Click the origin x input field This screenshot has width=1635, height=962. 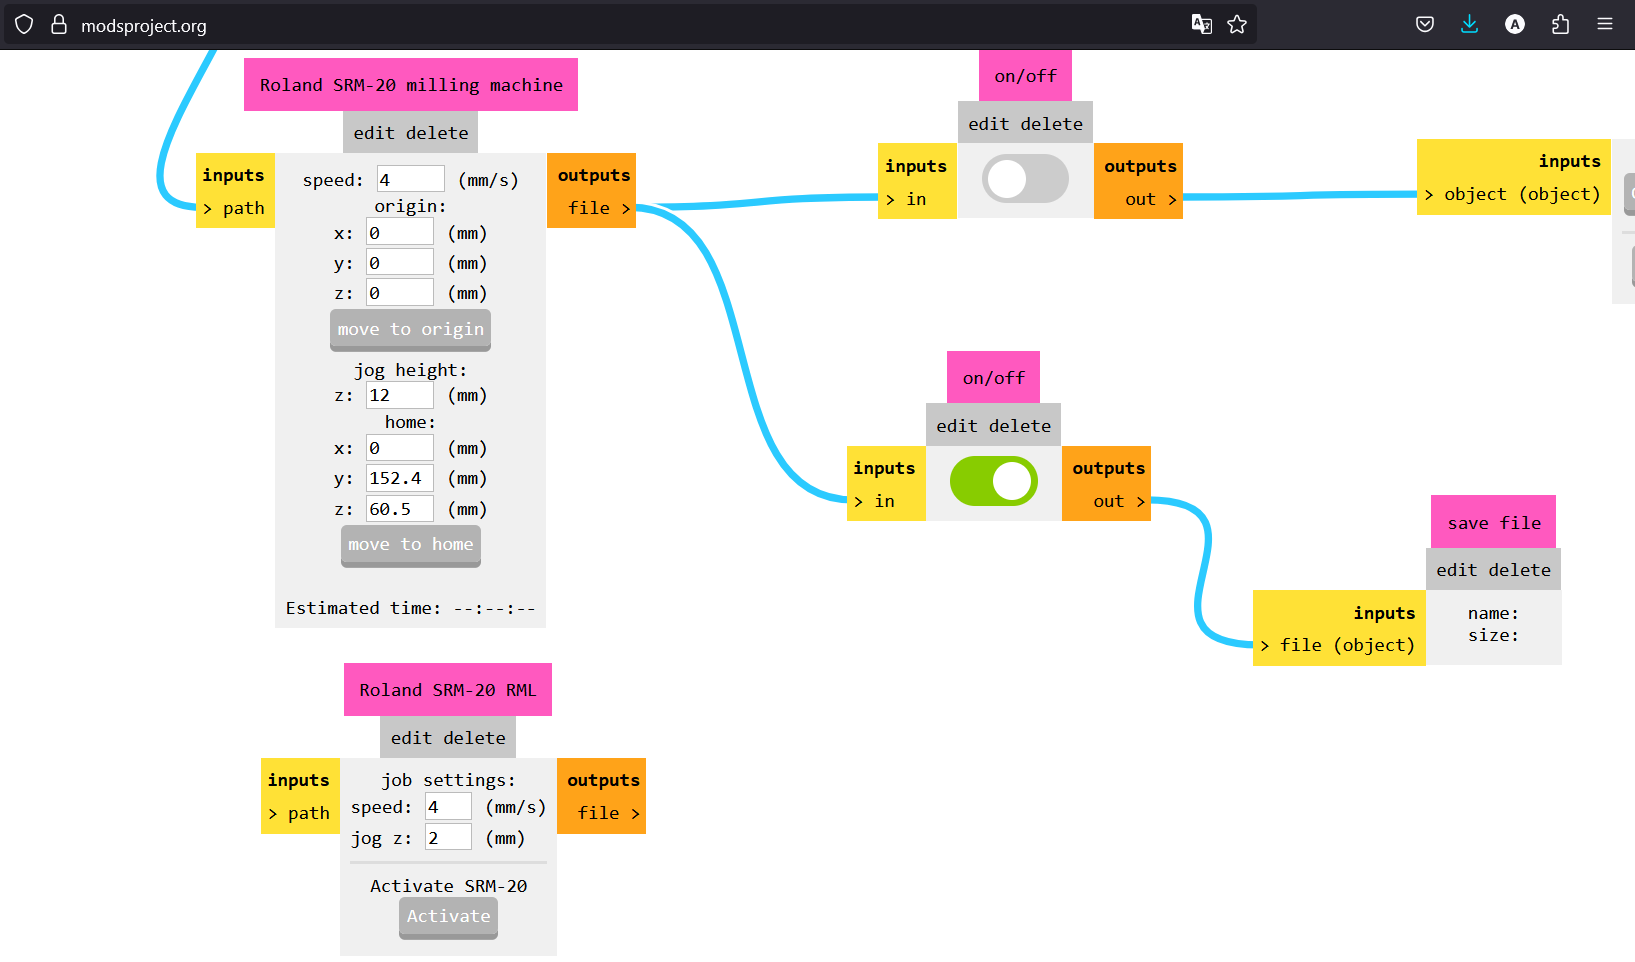coord(399,233)
